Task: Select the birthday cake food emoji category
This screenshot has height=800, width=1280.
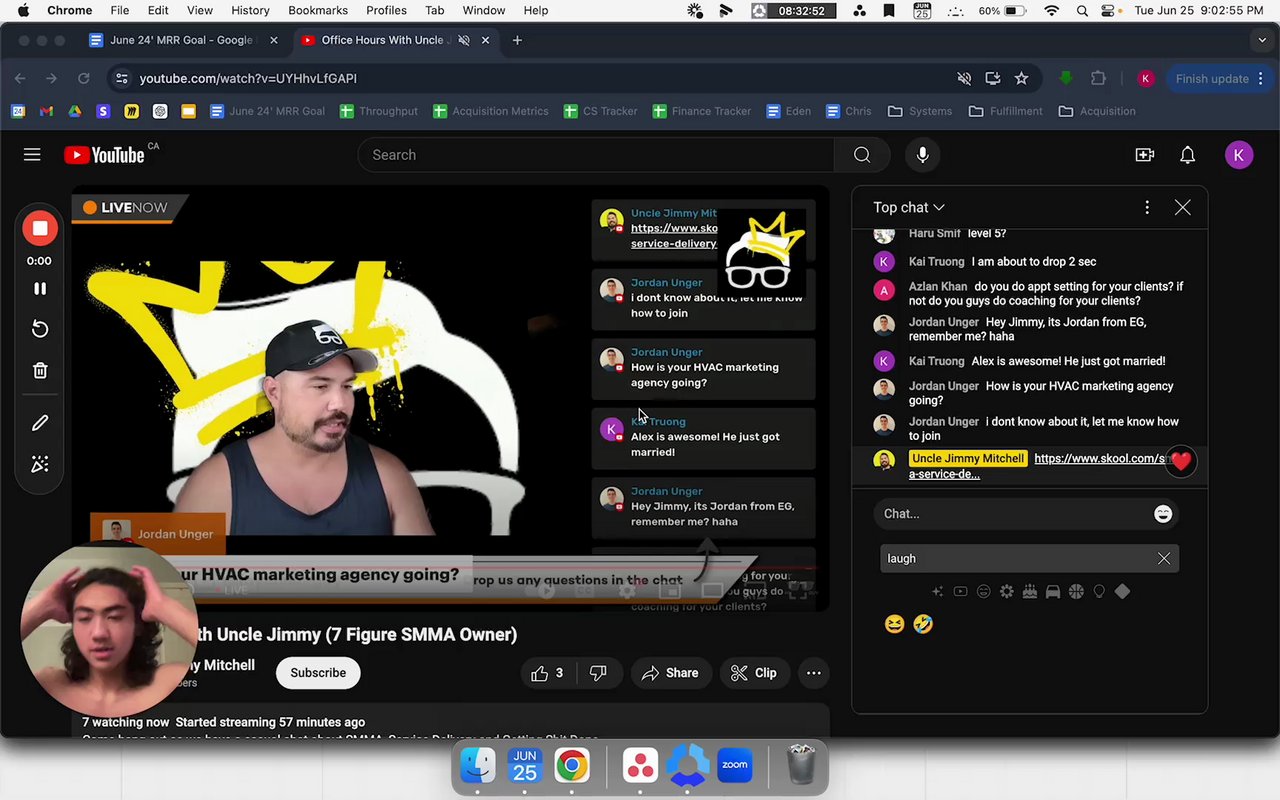Action: [1029, 592]
